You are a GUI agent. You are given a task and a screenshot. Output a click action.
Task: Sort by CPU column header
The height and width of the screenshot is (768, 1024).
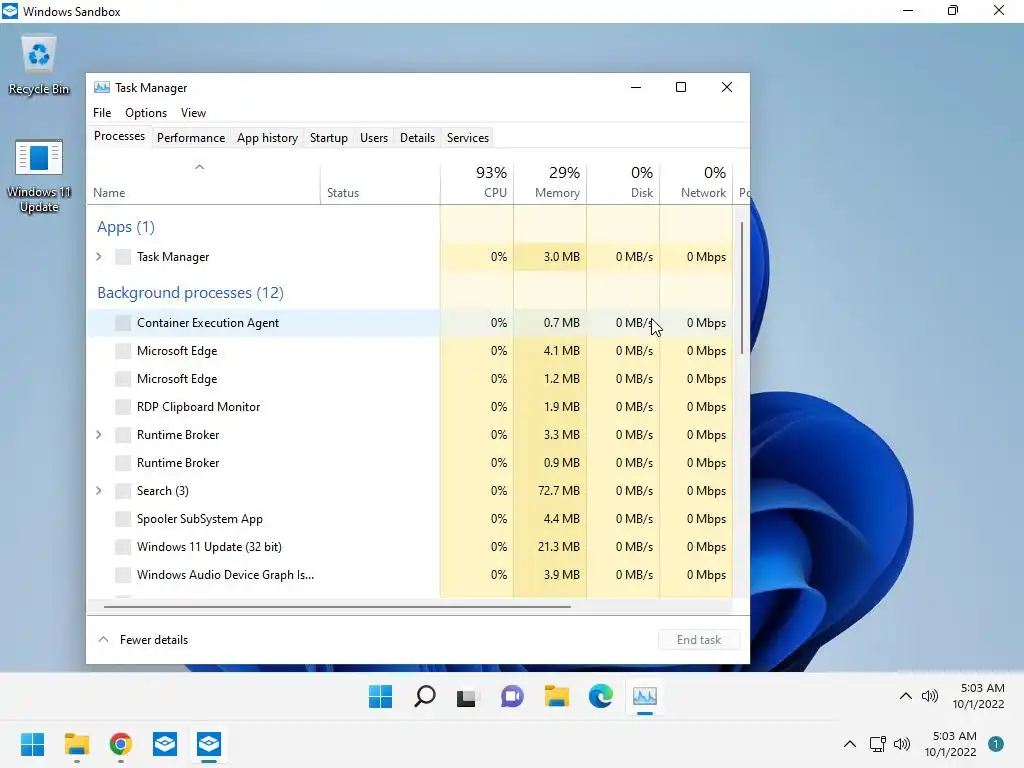(x=477, y=182)
